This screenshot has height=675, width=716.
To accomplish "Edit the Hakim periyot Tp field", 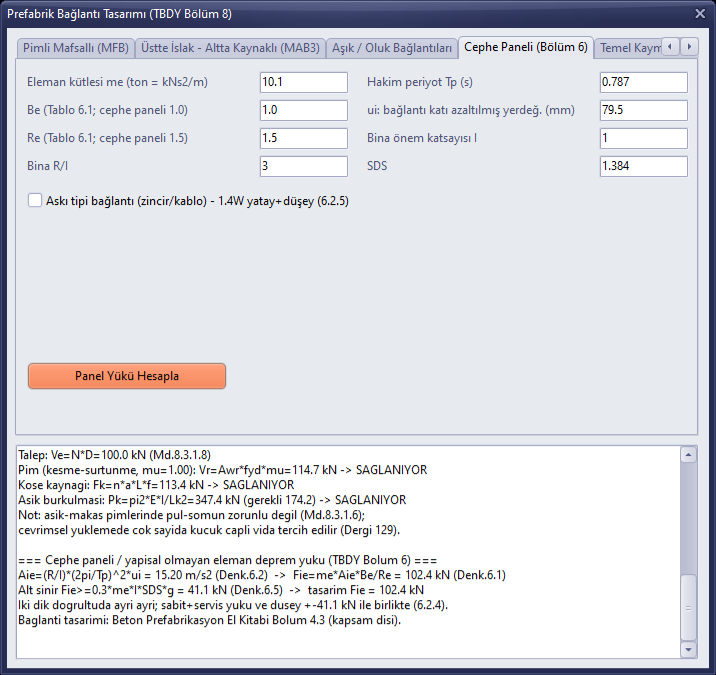I will [x=643, y=82].
